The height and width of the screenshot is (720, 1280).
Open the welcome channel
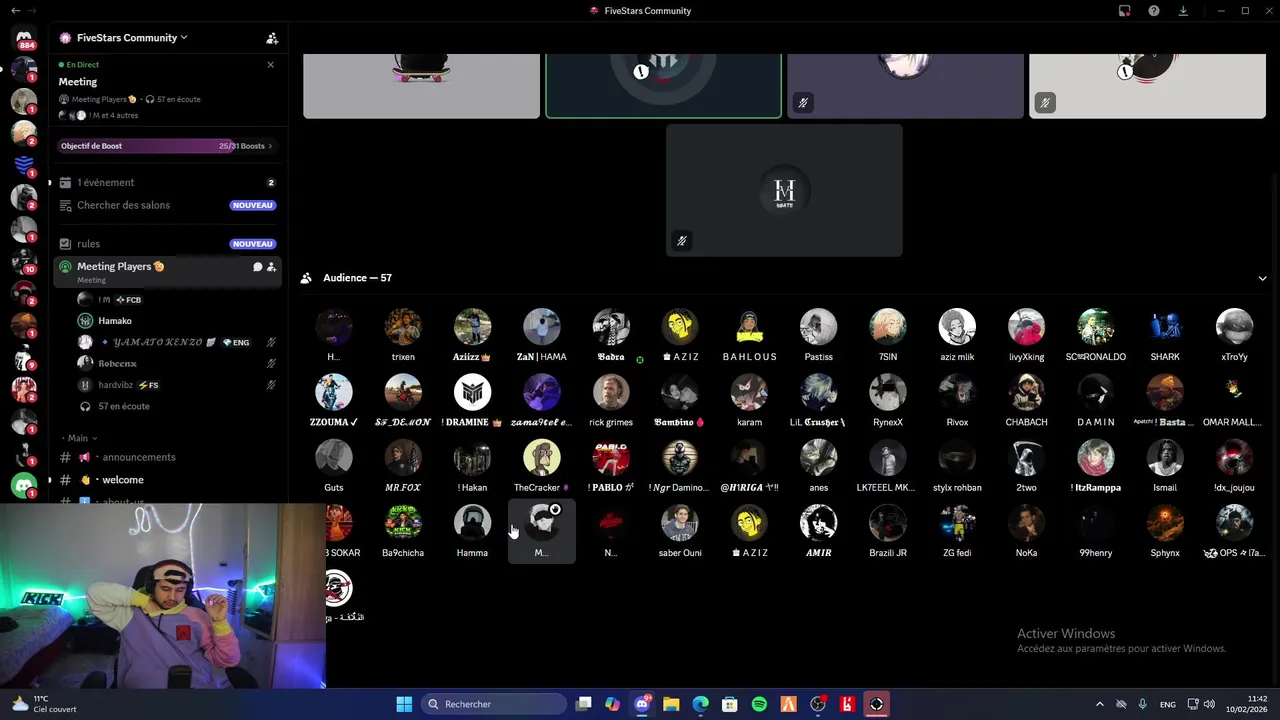167,480
